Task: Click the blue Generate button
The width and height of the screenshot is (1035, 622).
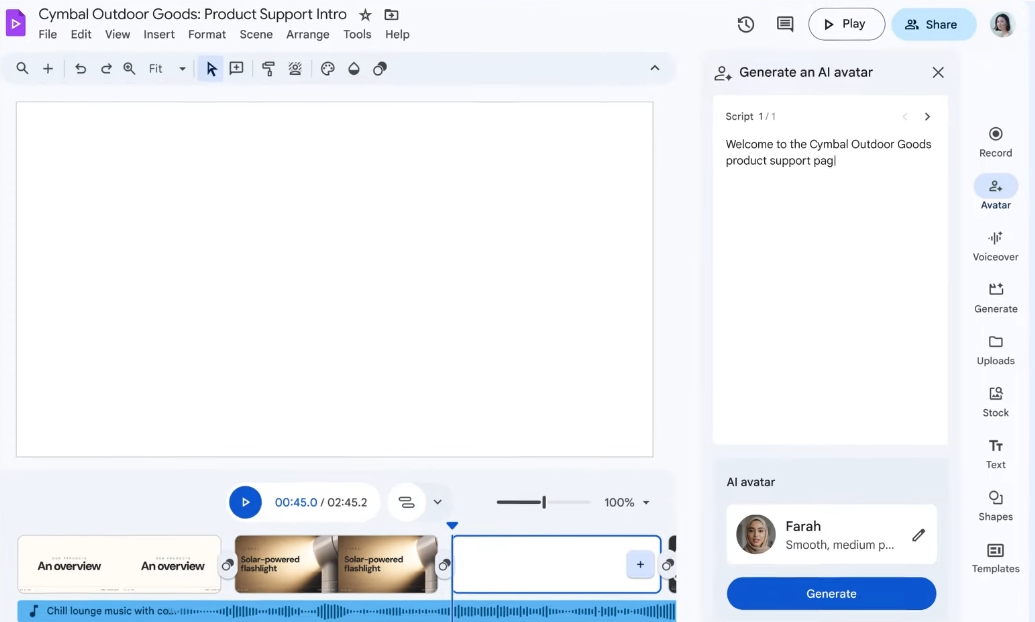Action: pos(831,593)
